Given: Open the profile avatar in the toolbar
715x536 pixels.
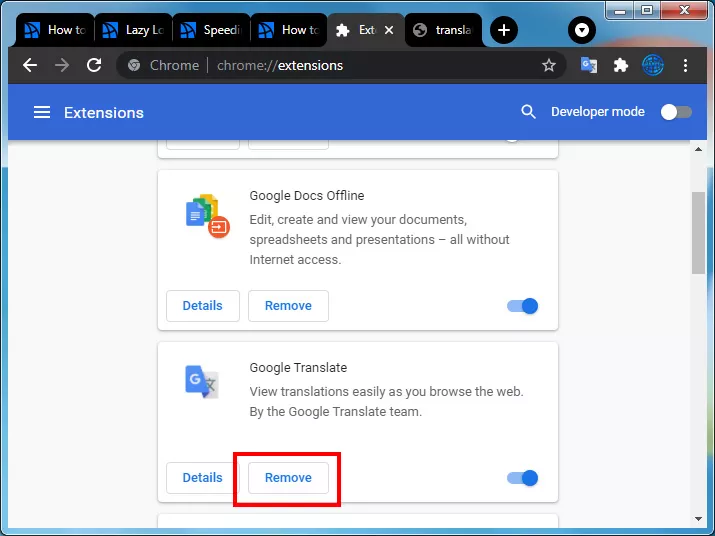Looking at the screenshot, I should 653,65.
